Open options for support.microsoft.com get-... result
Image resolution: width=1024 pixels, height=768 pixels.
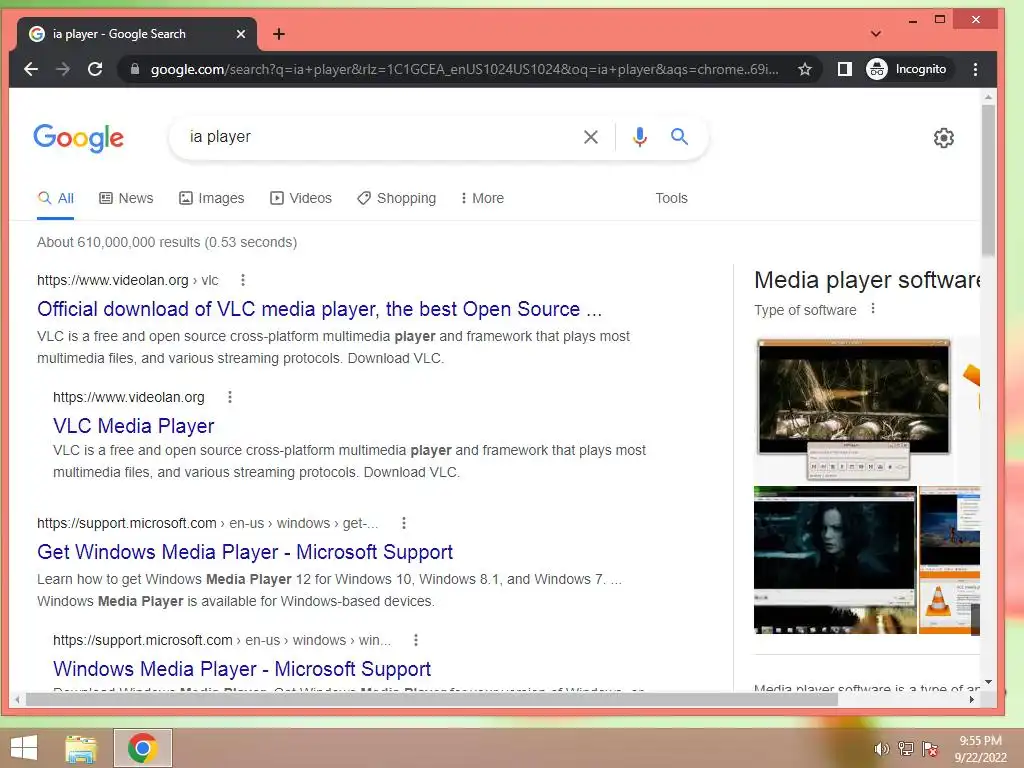404,523
